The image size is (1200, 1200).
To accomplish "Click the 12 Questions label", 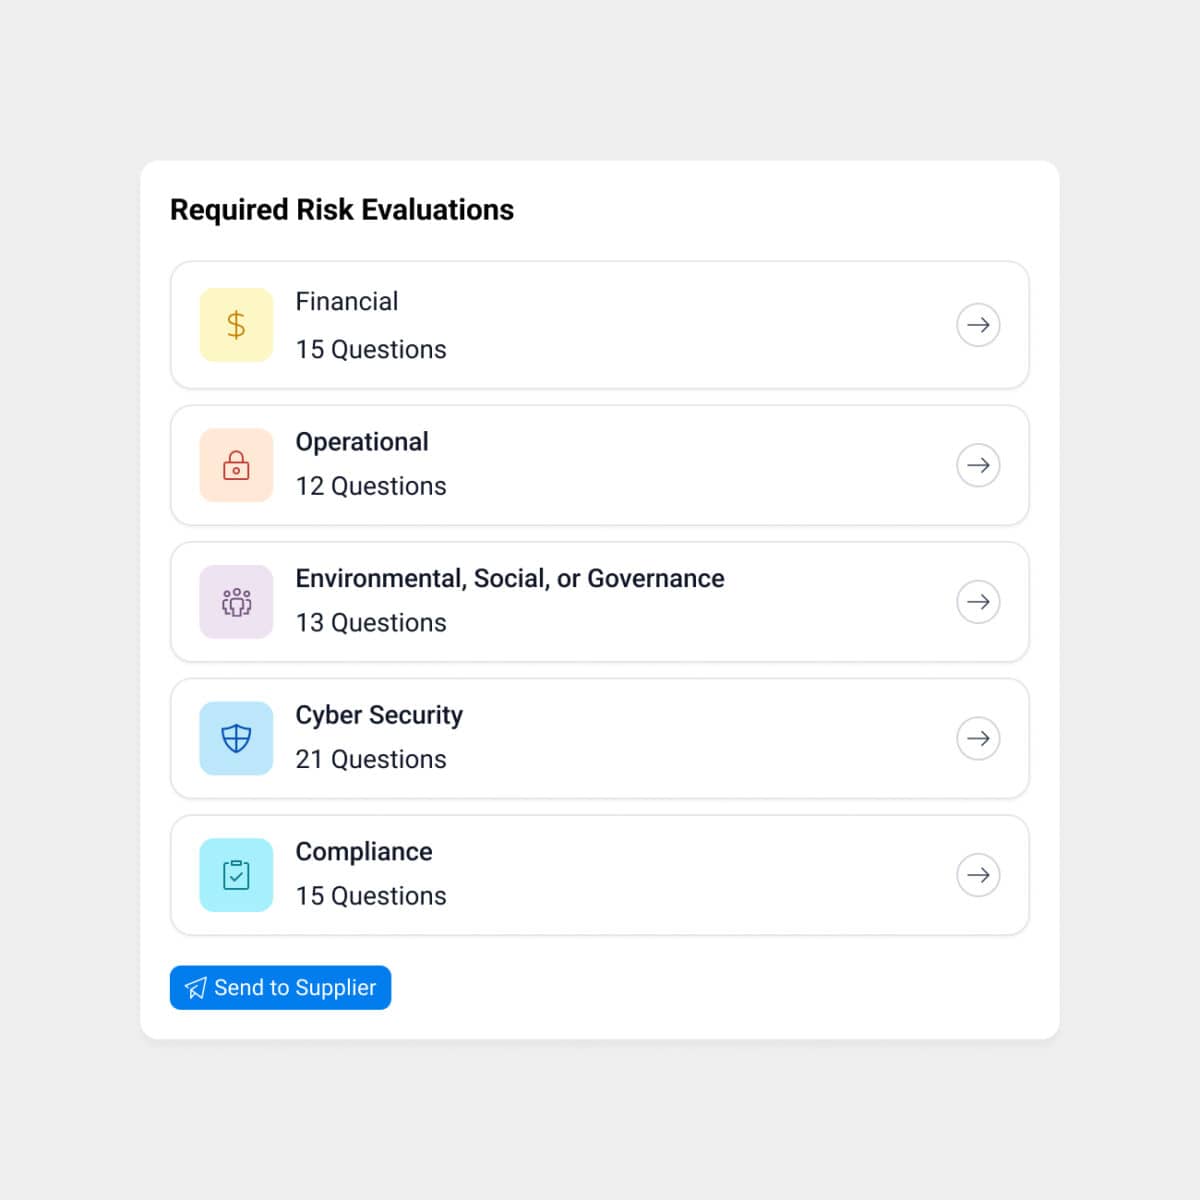I will [x=371, y=486].
